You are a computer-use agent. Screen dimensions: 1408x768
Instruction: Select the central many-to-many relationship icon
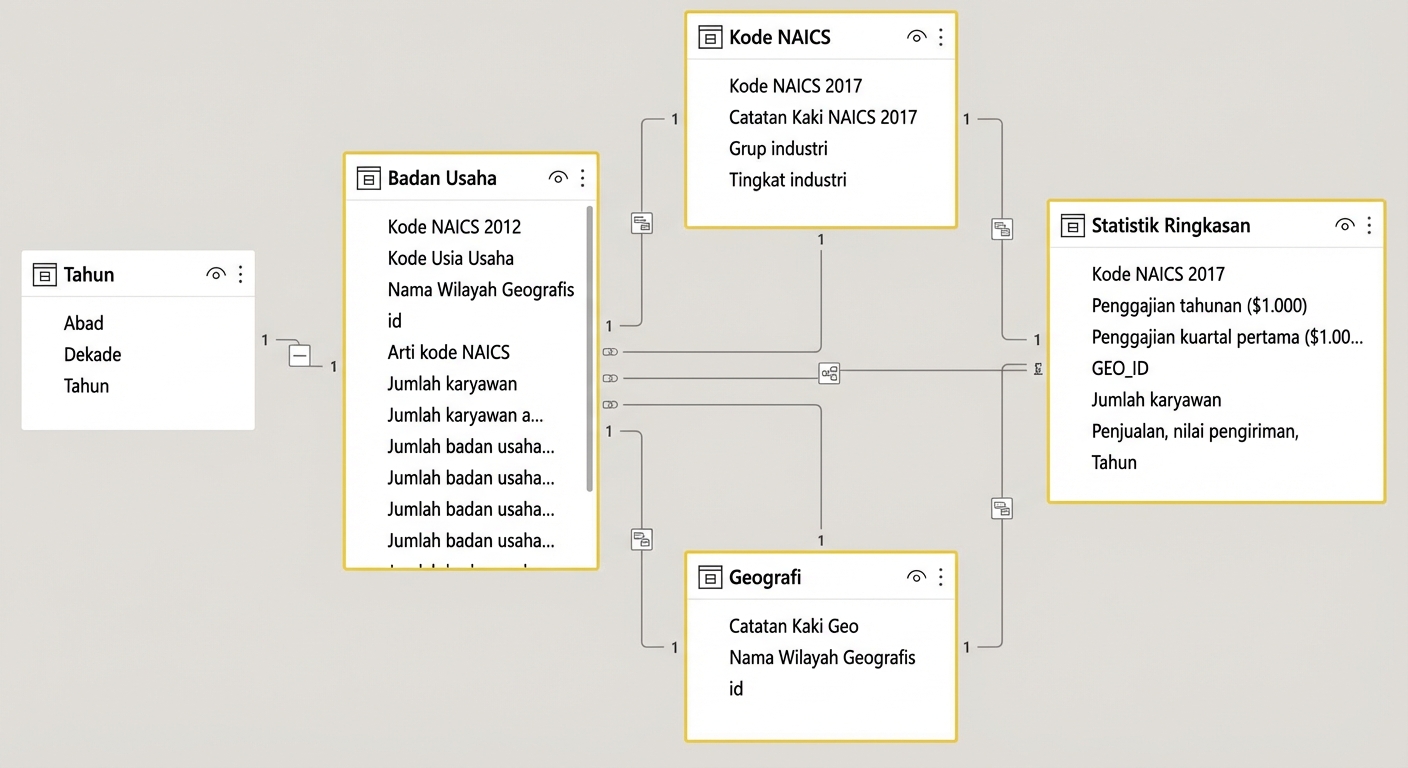click(829, 372)
